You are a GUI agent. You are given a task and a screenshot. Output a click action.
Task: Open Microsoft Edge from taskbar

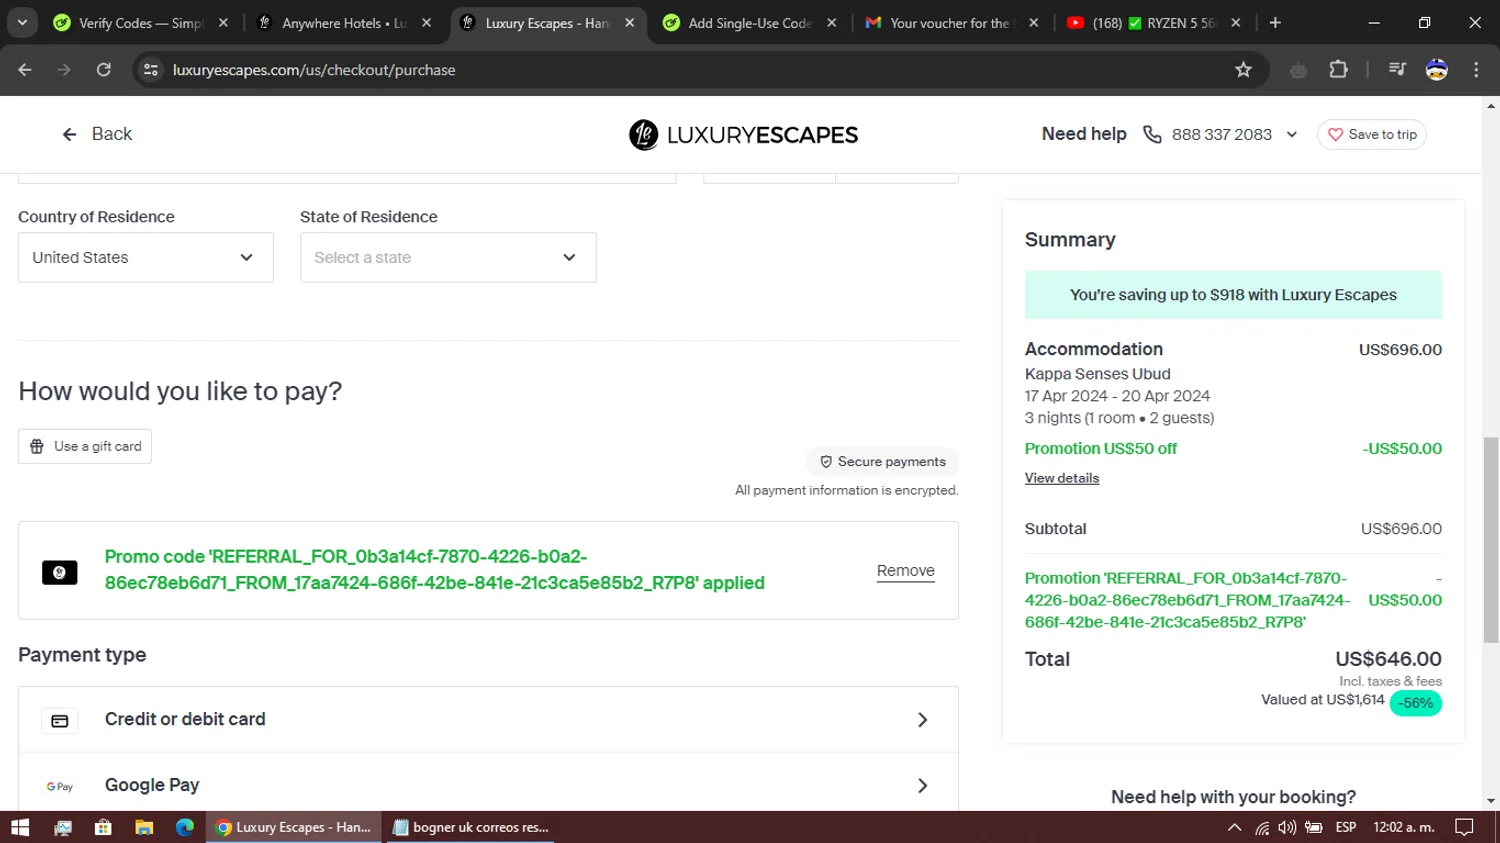click(185, 827)
